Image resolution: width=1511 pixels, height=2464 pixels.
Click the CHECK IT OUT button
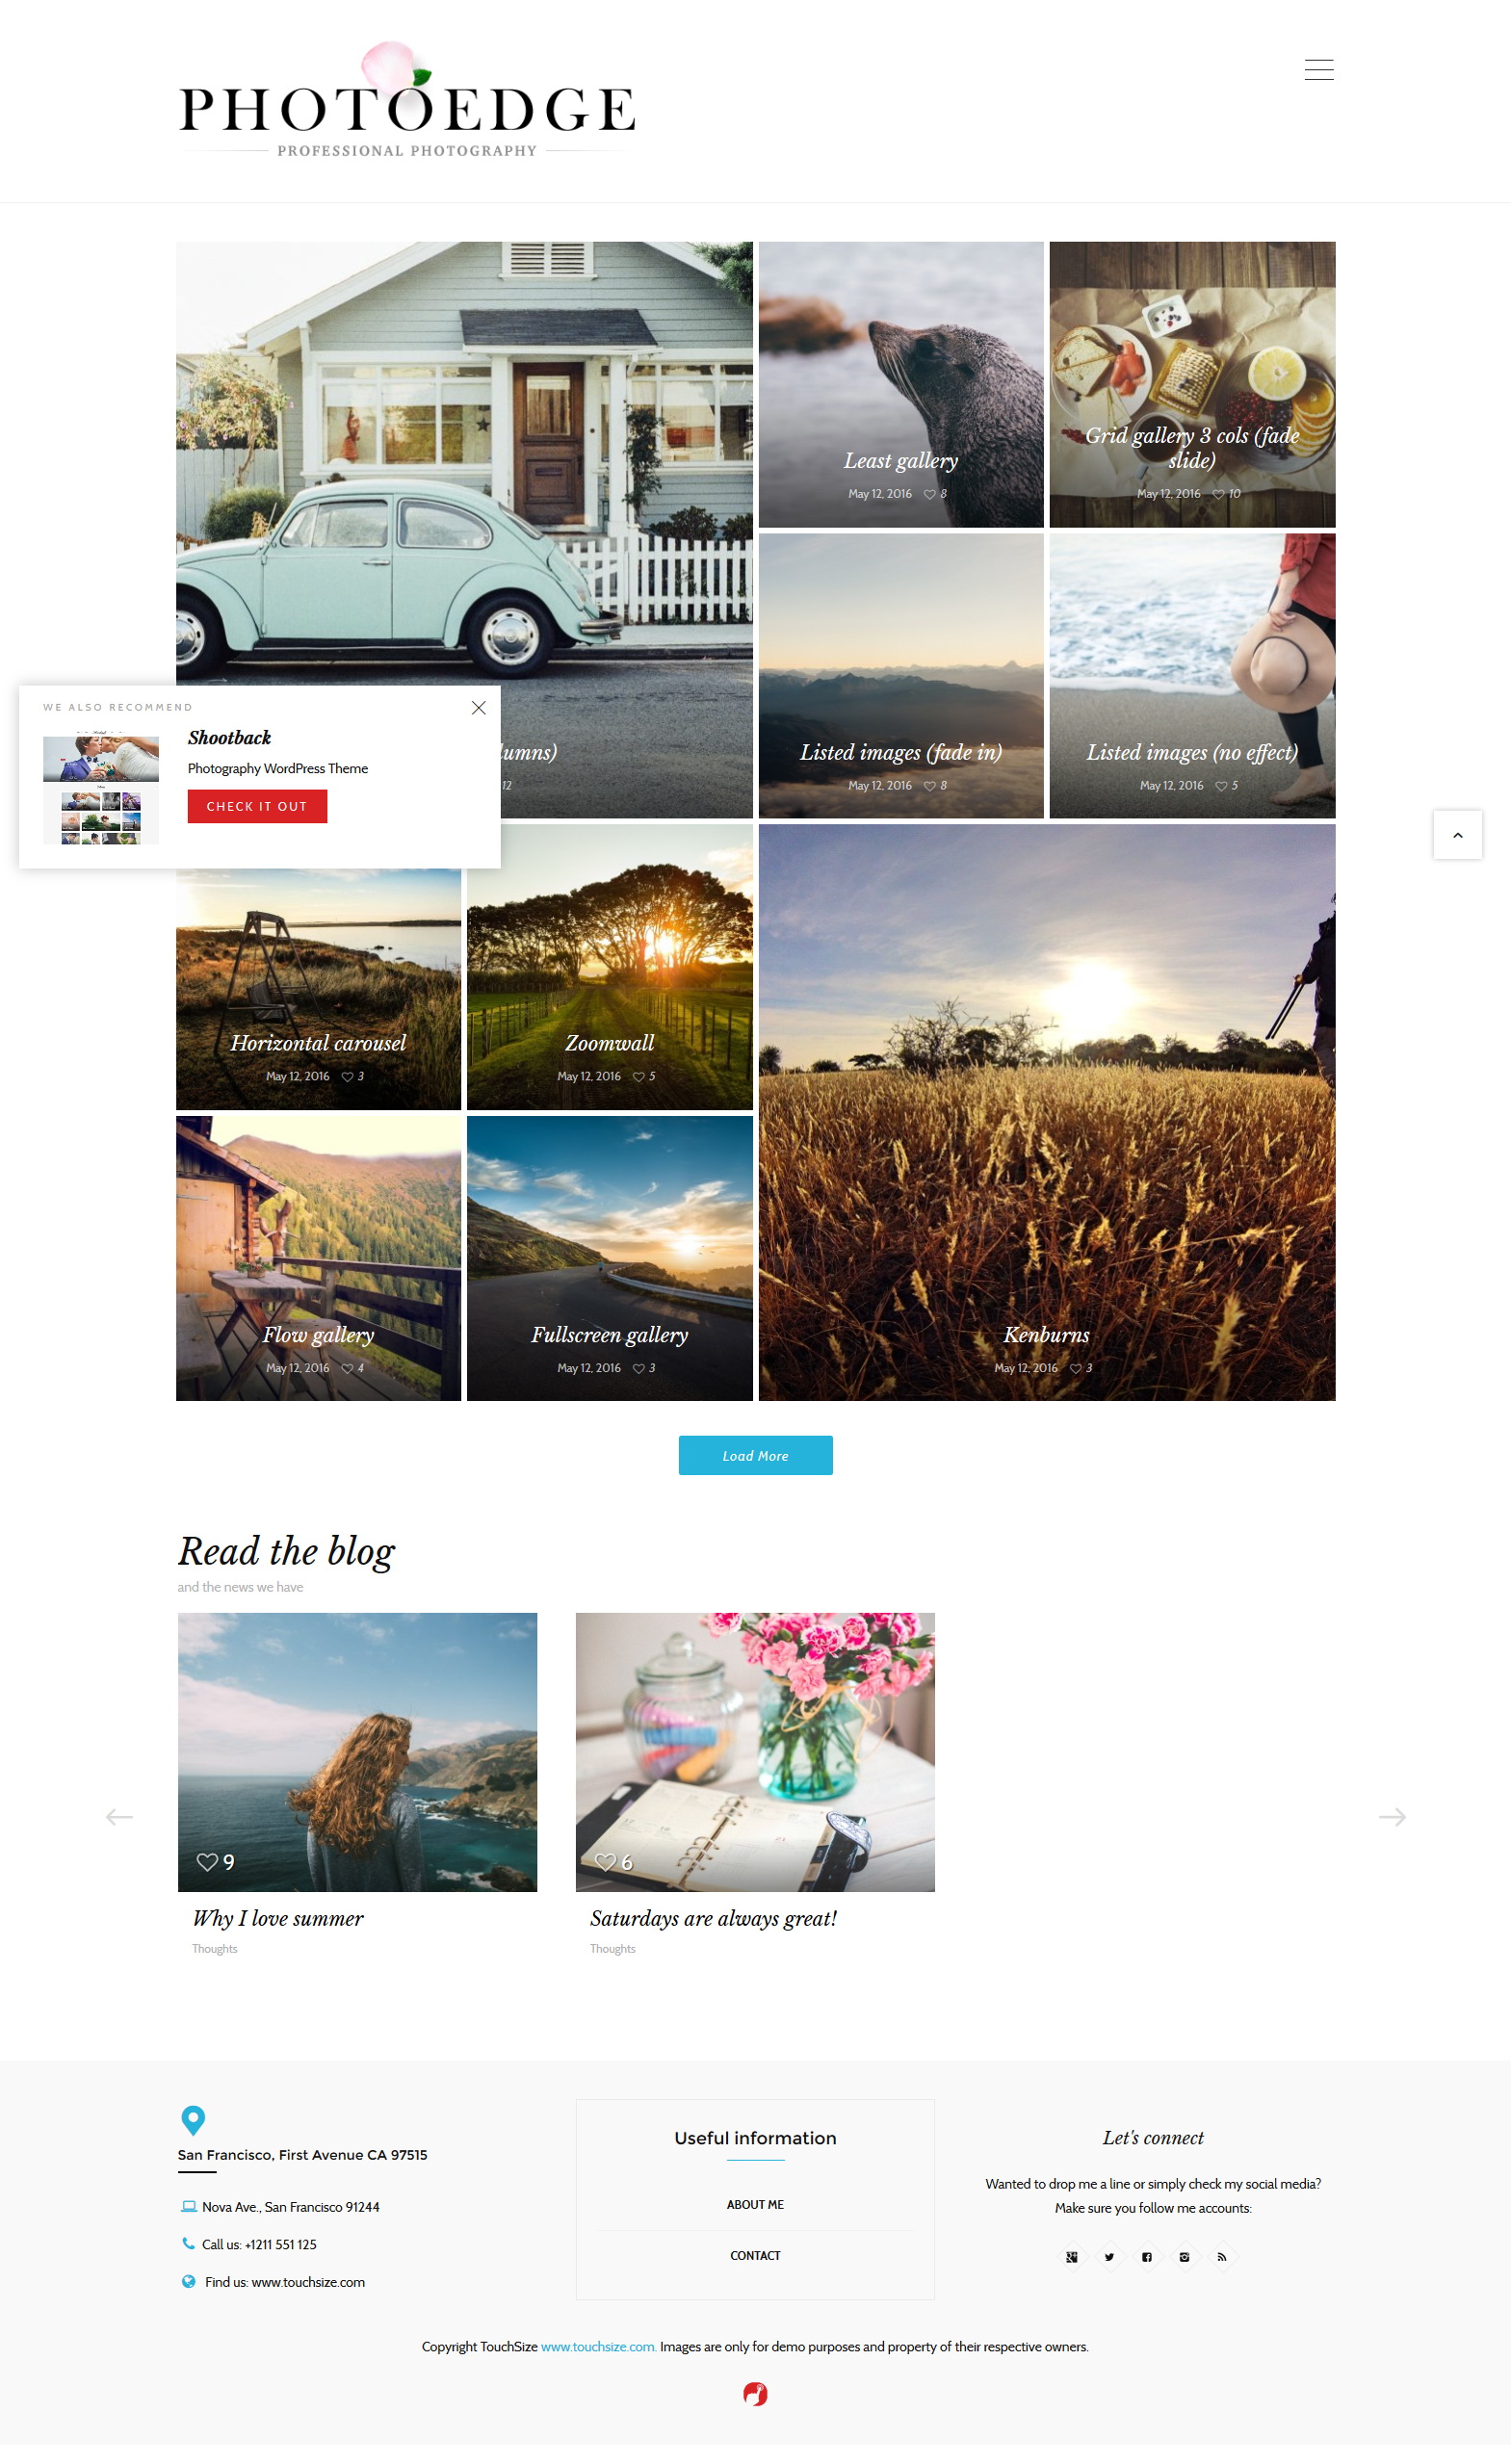pyautogui.click(x=257, y=806)
